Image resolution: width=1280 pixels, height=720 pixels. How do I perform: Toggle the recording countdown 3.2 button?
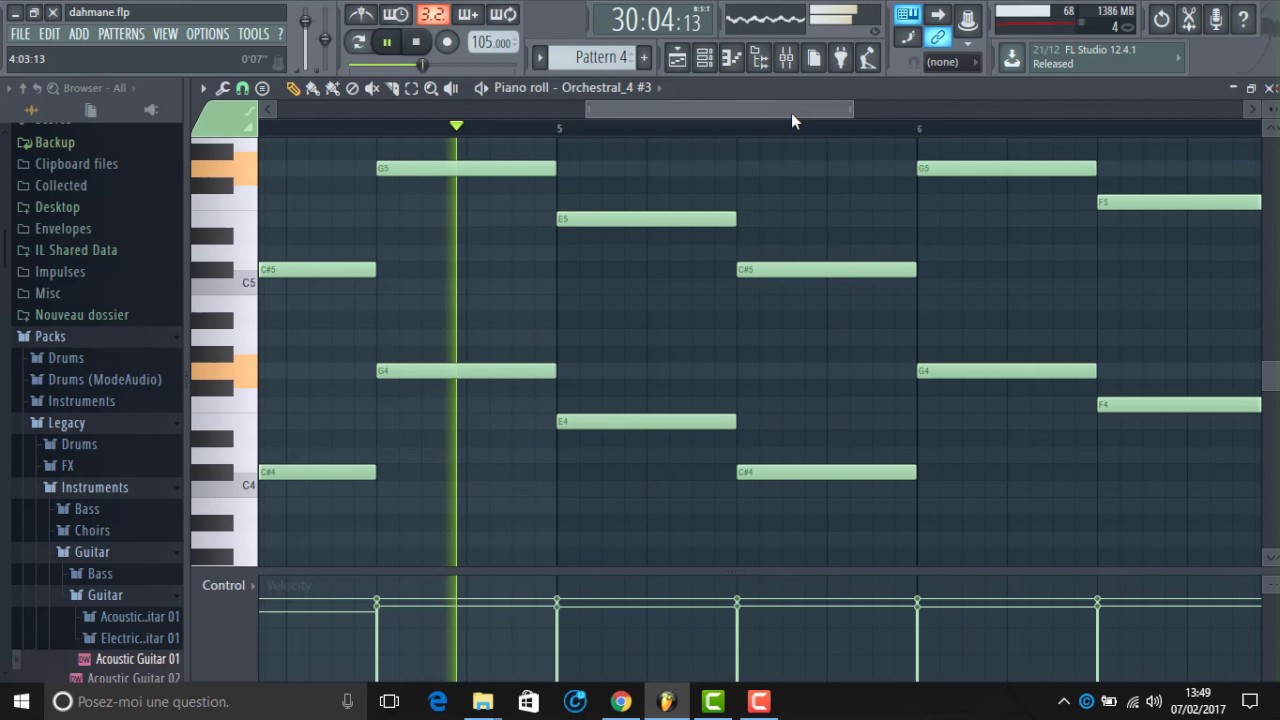click(x=432, y=14)
